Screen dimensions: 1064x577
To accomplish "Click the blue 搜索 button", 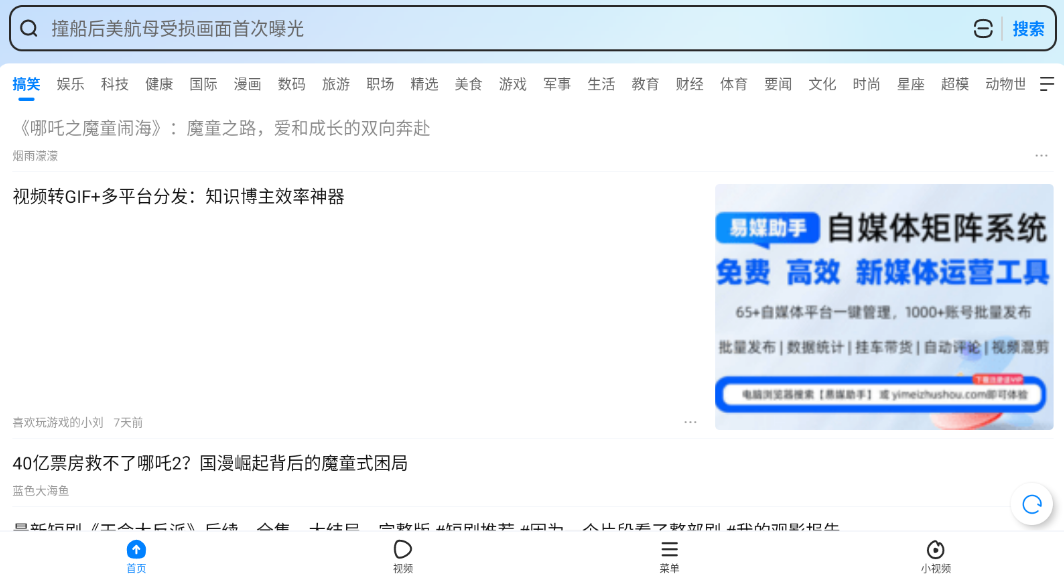I will coord(1028,29).
